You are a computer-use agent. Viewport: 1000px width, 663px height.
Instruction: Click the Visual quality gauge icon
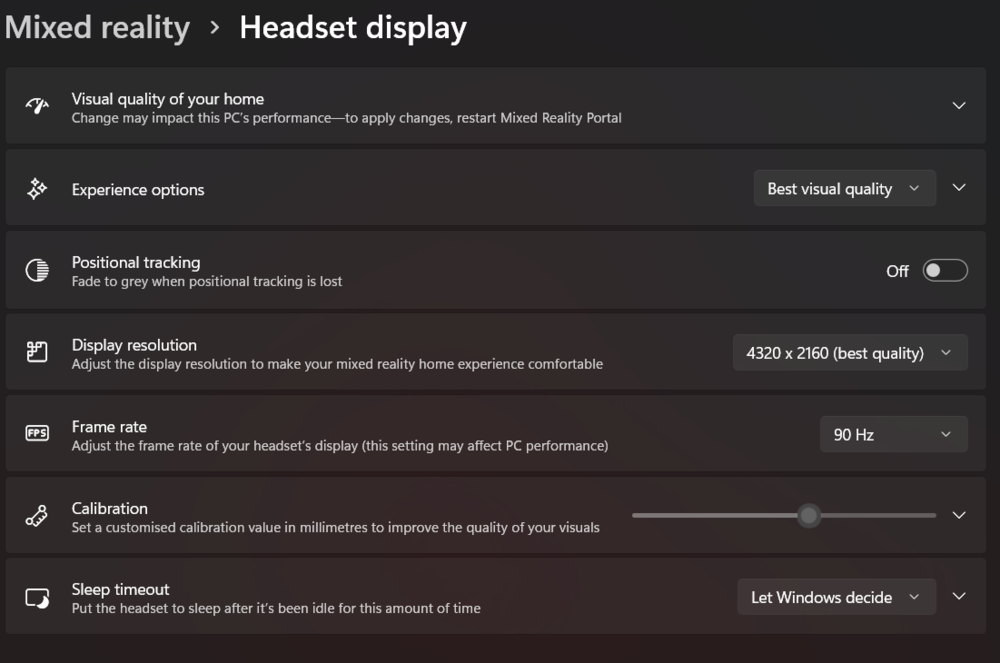pos(37,106)
